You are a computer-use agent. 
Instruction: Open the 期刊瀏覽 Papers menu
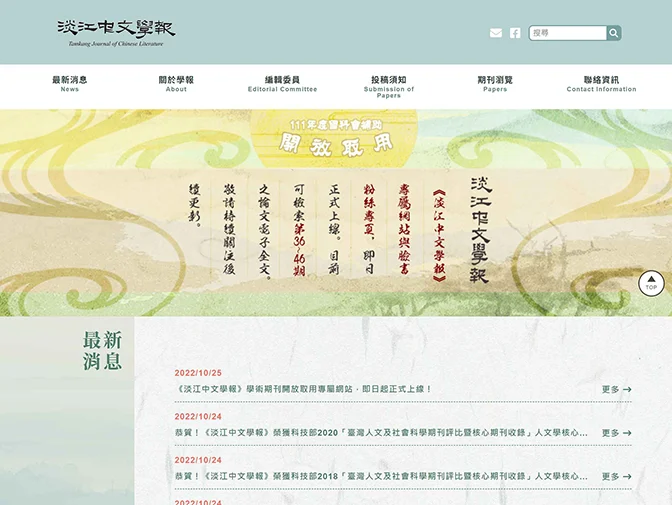[x=495, y=84]
